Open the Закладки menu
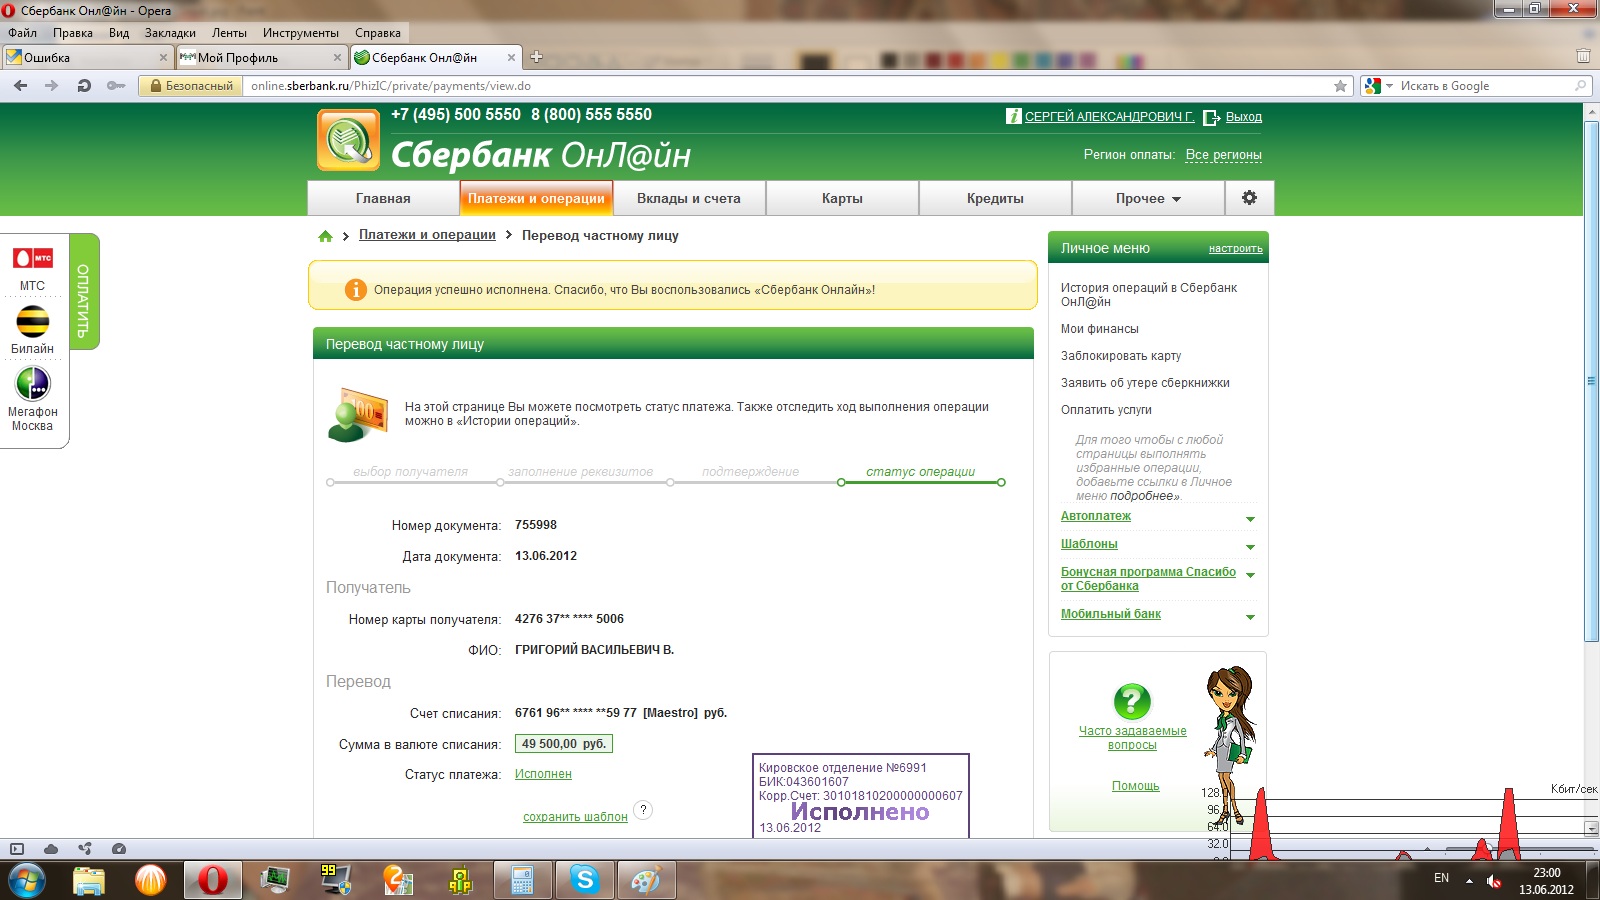This screenshot has height=900, width=1600. [x=170, y=33]
